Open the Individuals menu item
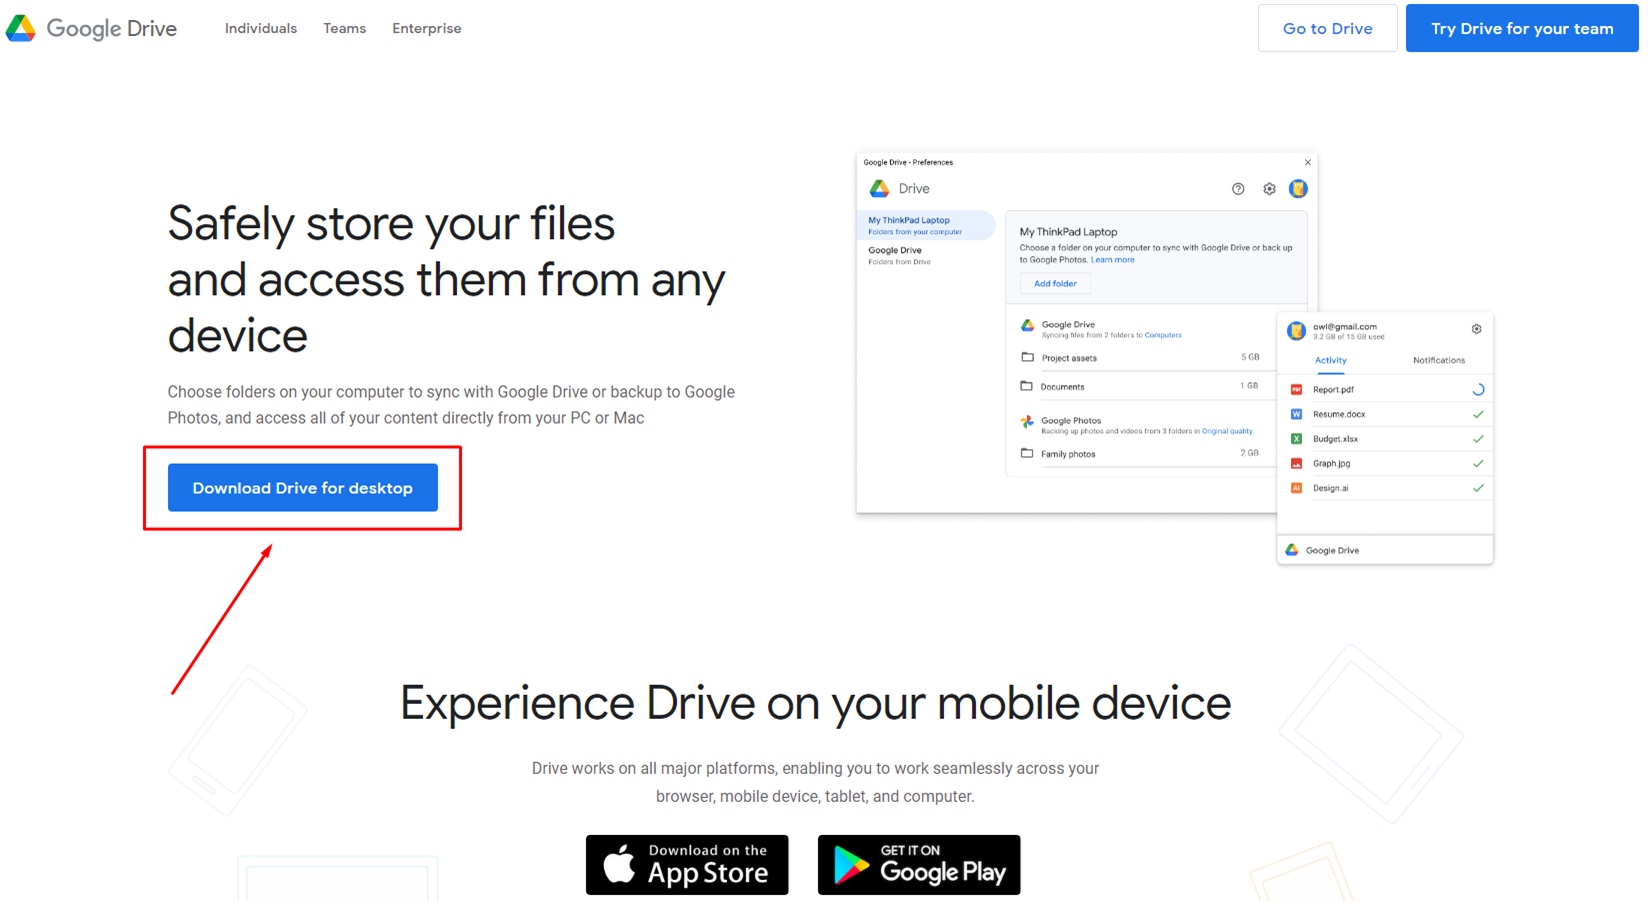1648x901 pixels. [x=260, y=28]
